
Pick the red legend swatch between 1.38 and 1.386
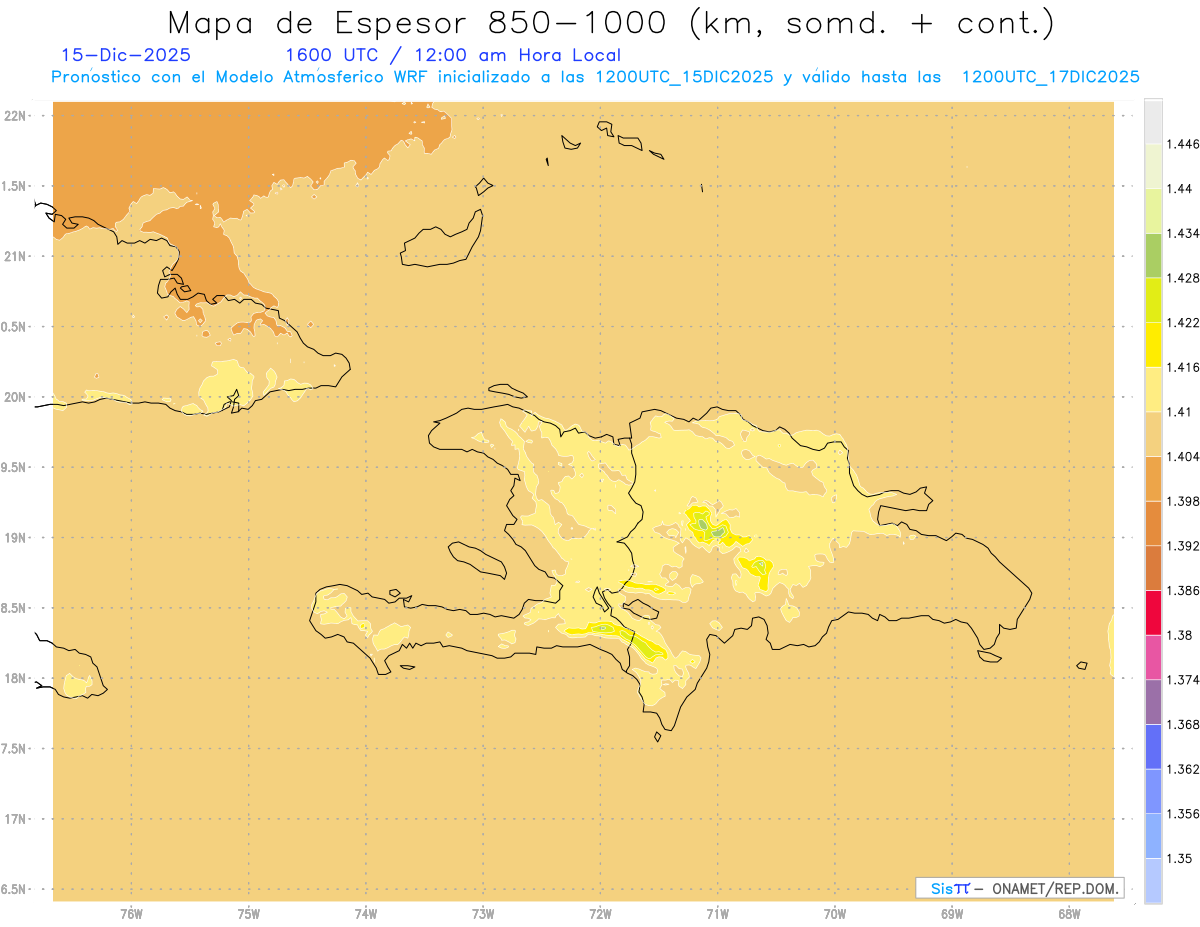[1153, 612]
